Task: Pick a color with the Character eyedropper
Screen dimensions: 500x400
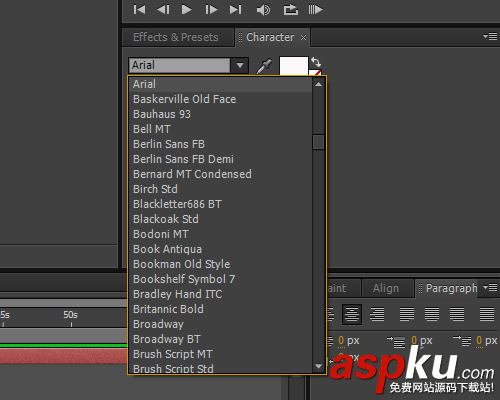Action: (x=264, y=66)
